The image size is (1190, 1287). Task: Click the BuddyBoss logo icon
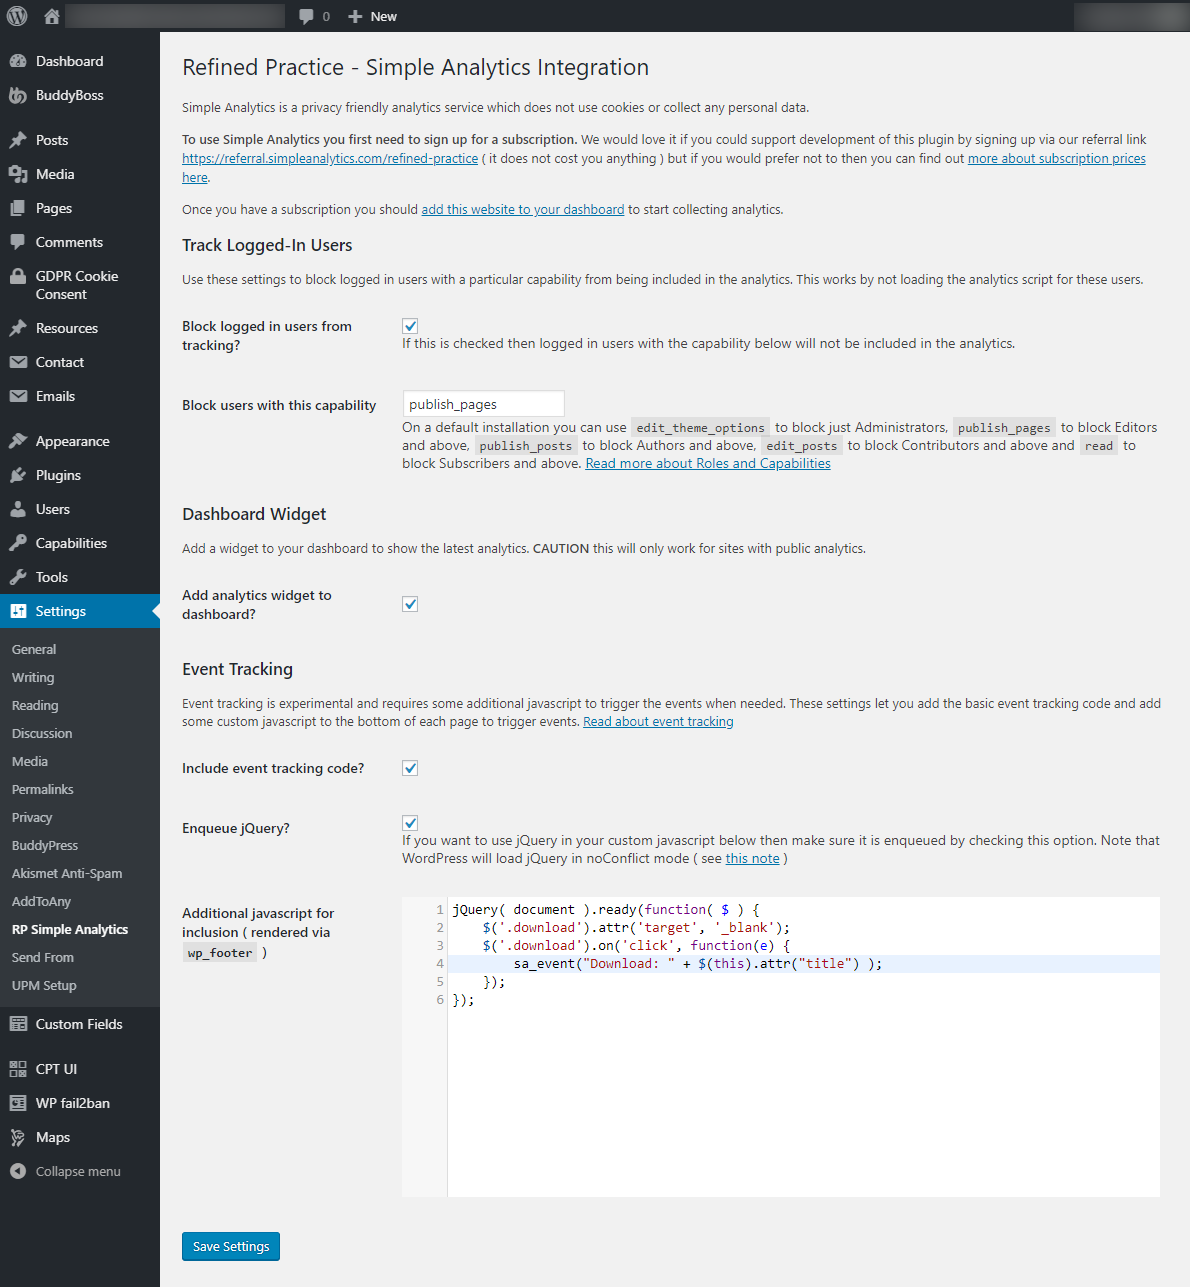[x=18, y=95]
